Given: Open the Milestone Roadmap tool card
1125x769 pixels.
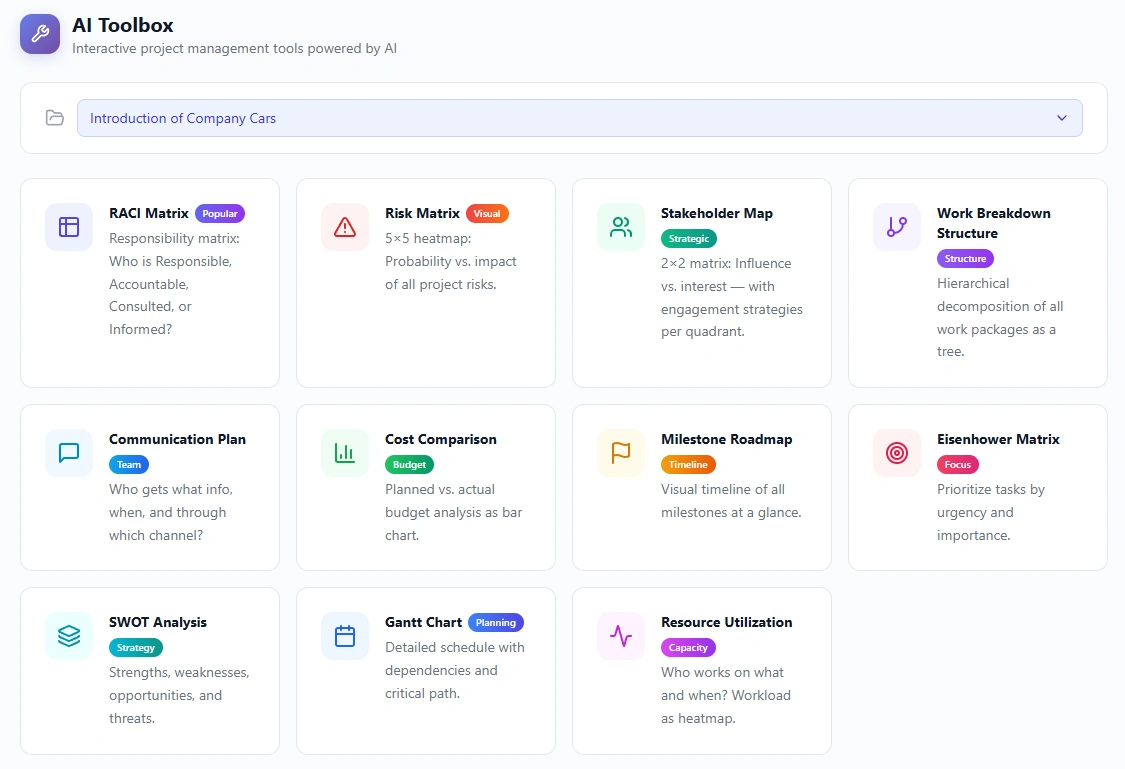Looking at the screenshot, I should tap(701, 487).
